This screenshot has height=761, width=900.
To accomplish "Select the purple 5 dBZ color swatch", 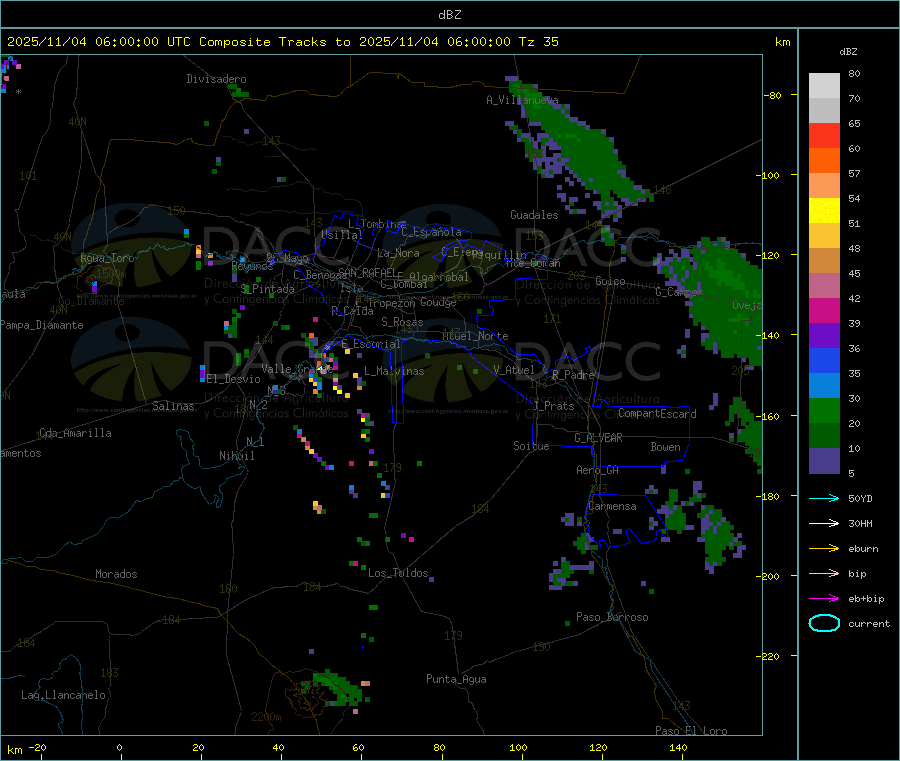I will [x=824, y=460].
